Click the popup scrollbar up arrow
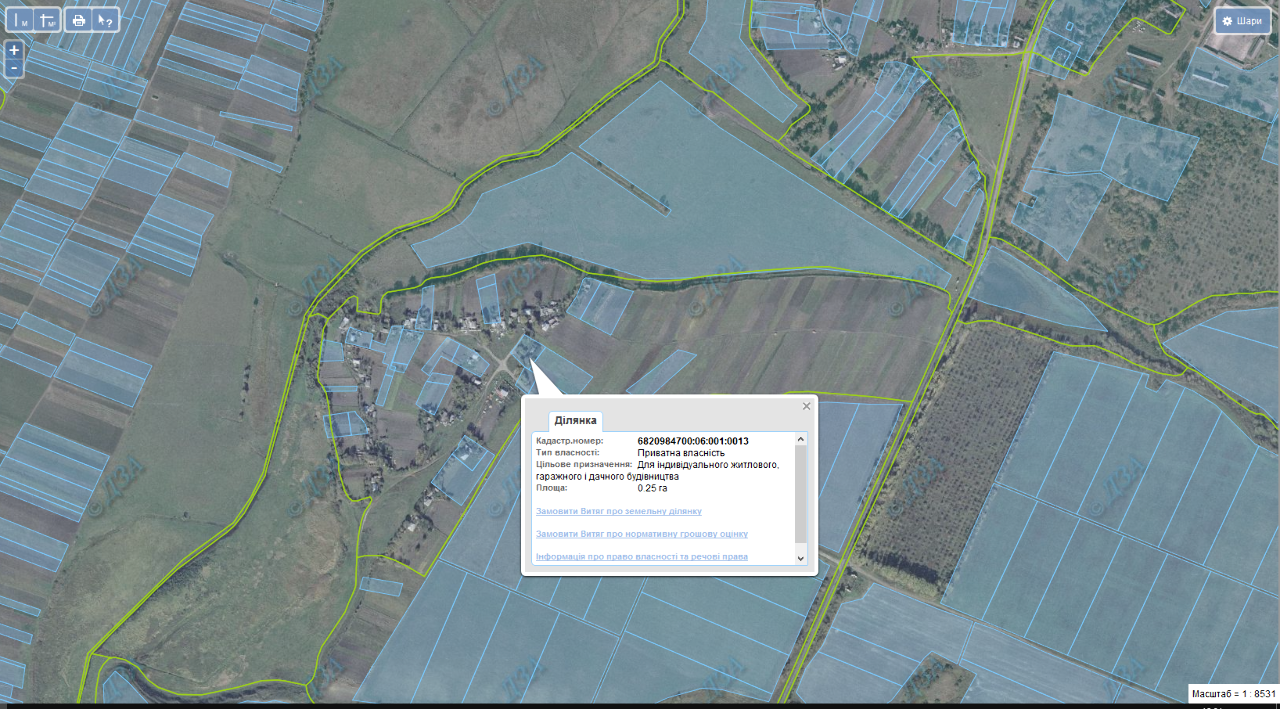The width and height of the screenshot is (1280, 709). tap(800, 439)
